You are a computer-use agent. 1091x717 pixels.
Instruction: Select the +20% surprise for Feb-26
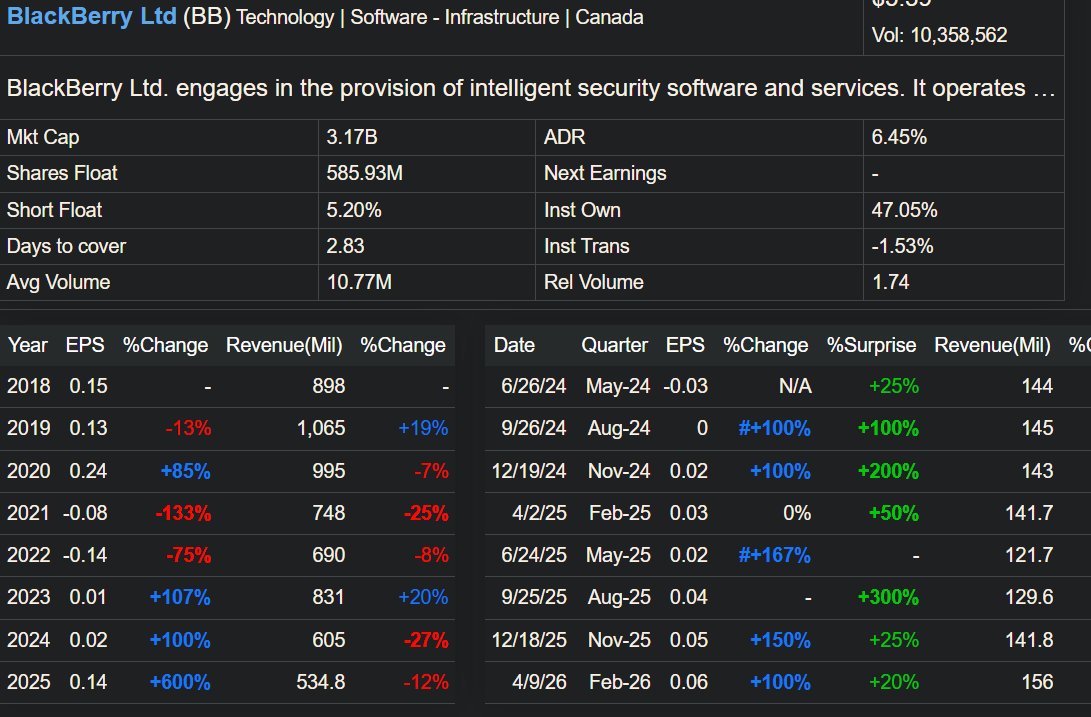[x=893, y=682]
